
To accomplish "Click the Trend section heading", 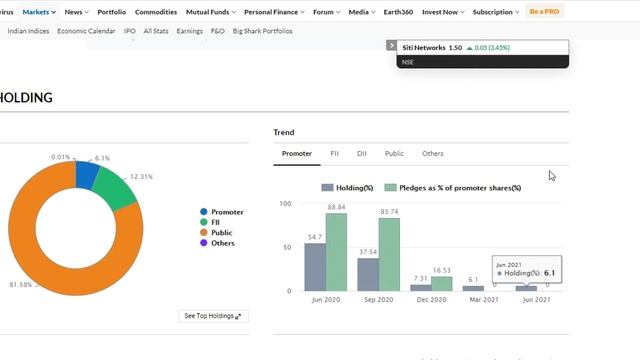I will pos(284,132).
